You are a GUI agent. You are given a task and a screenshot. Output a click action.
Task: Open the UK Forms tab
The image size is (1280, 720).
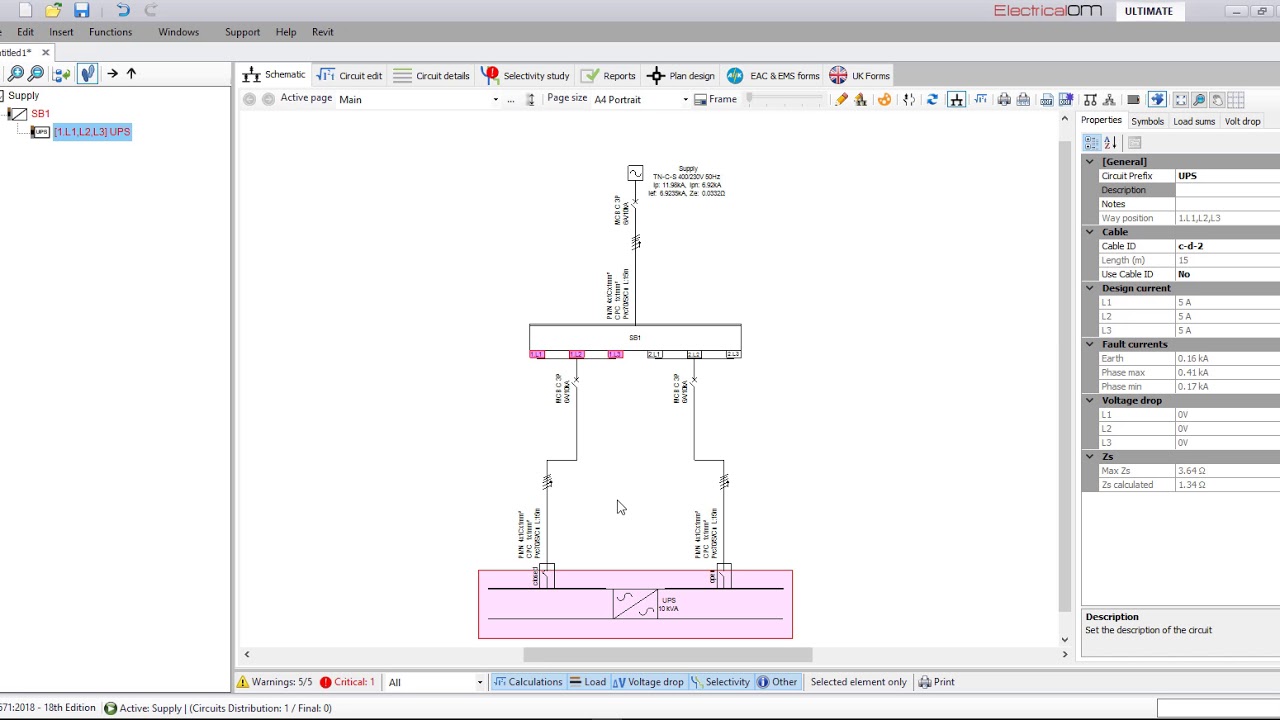pos(859,75)
